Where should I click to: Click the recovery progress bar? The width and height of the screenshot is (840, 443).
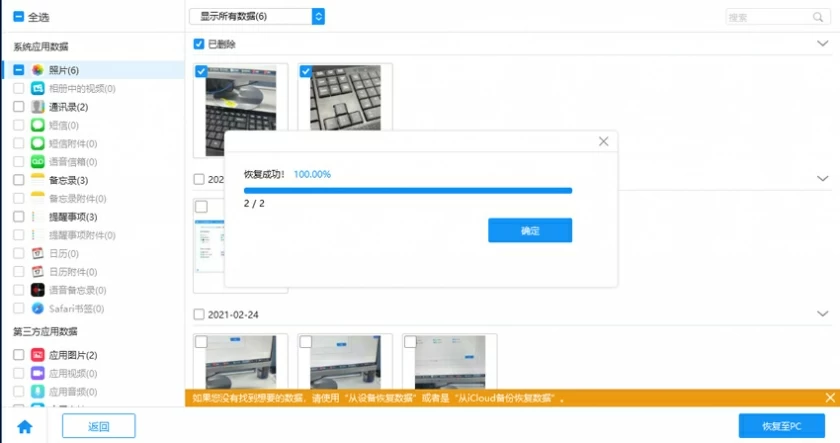click(408, 190)
